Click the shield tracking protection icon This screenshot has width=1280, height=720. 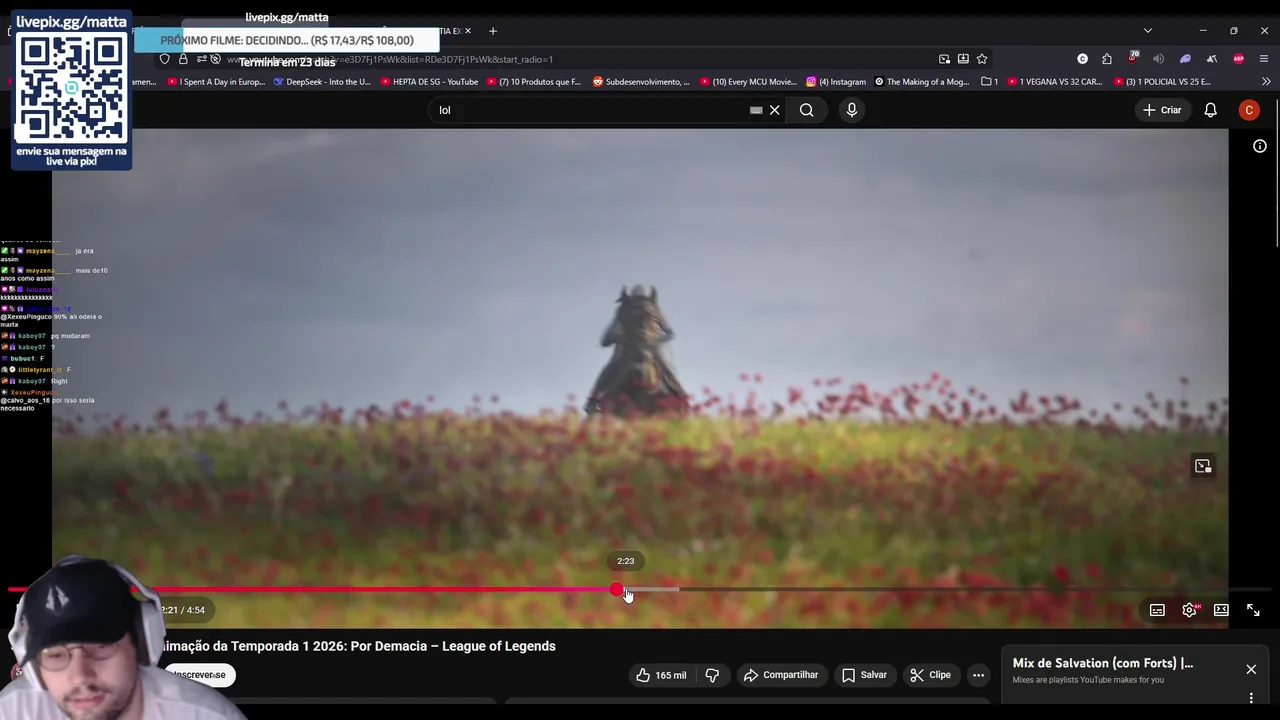click(165, 59)
